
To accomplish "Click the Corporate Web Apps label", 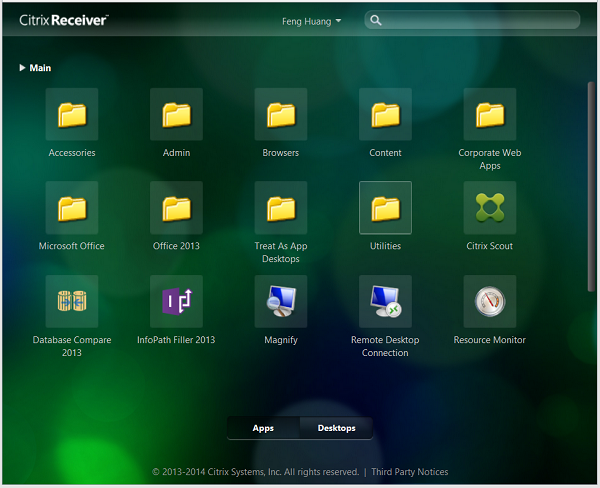I will click(x=490, y=159).
